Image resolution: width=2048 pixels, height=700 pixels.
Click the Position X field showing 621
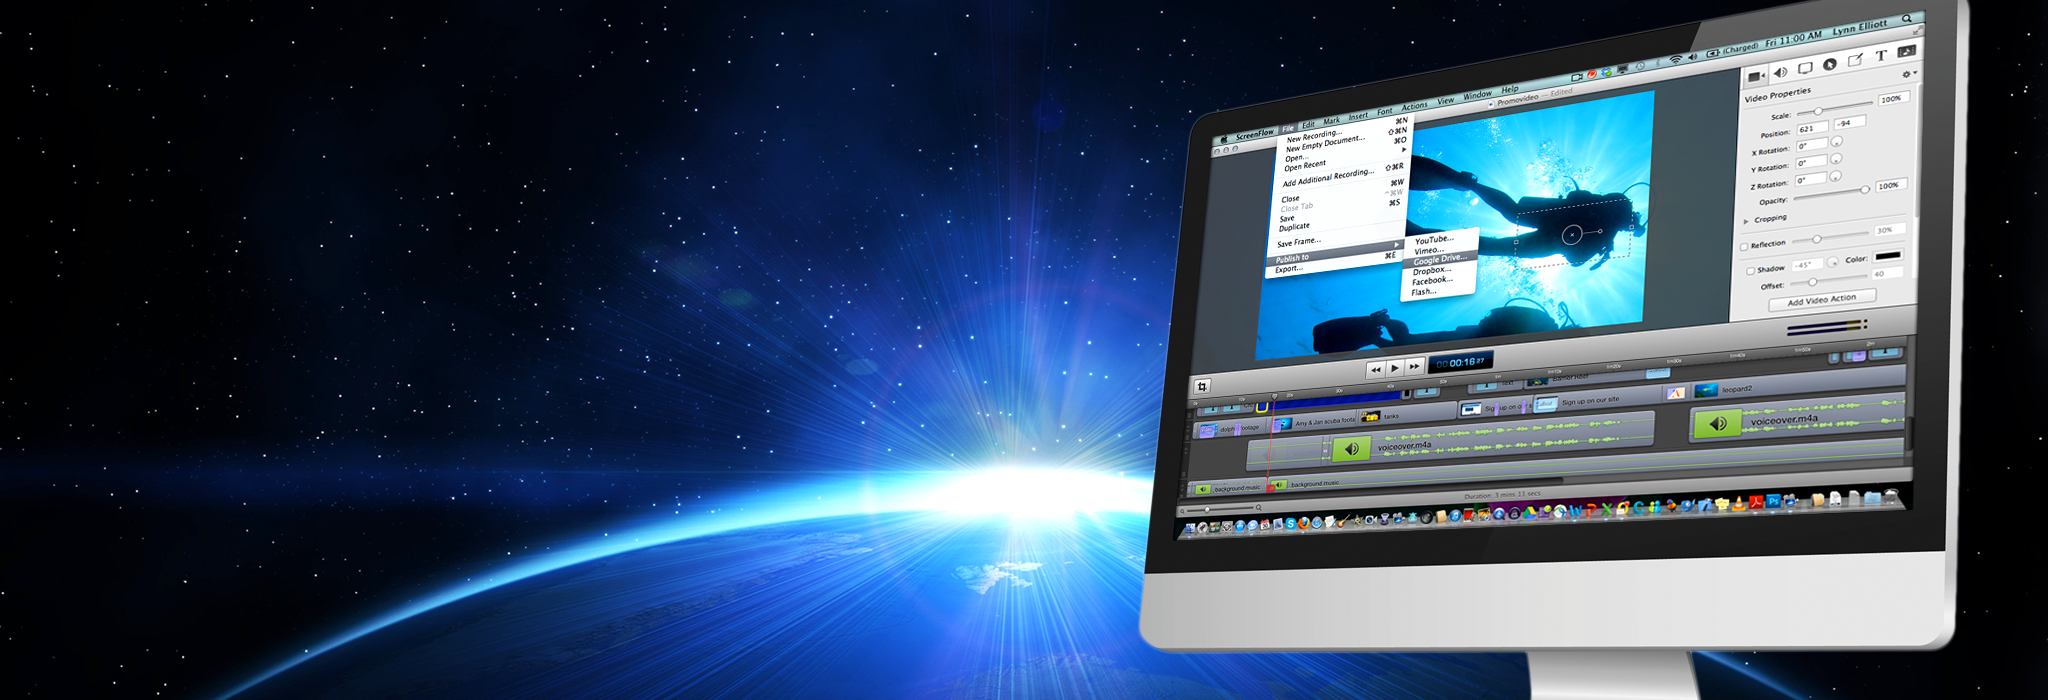[1812, 129]
